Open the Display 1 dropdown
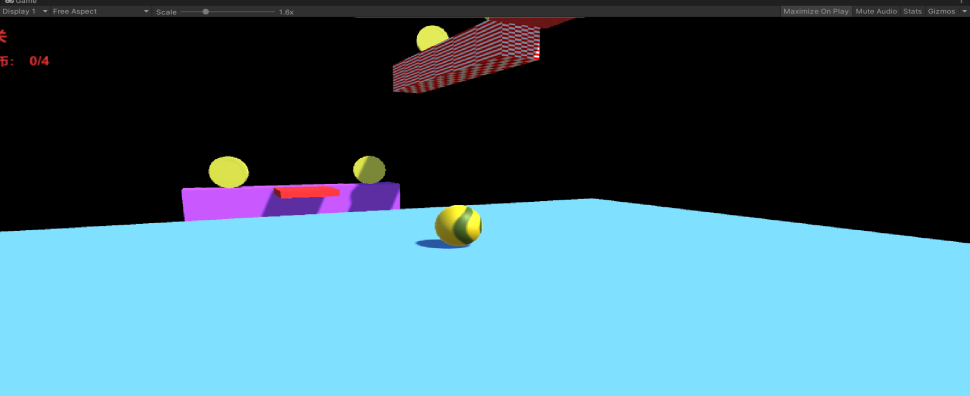 [25, 11]
